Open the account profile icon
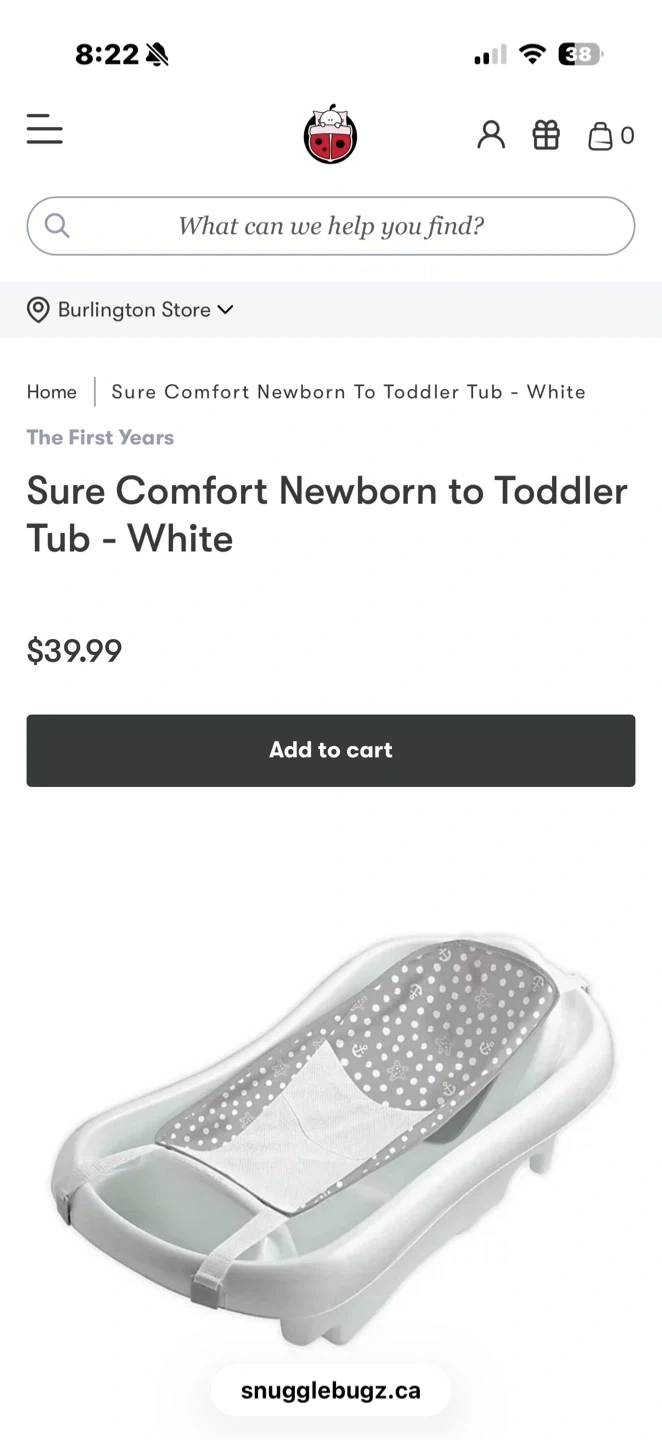The height and width of the screenshot is (1440, 662). [x=491, y=135]
